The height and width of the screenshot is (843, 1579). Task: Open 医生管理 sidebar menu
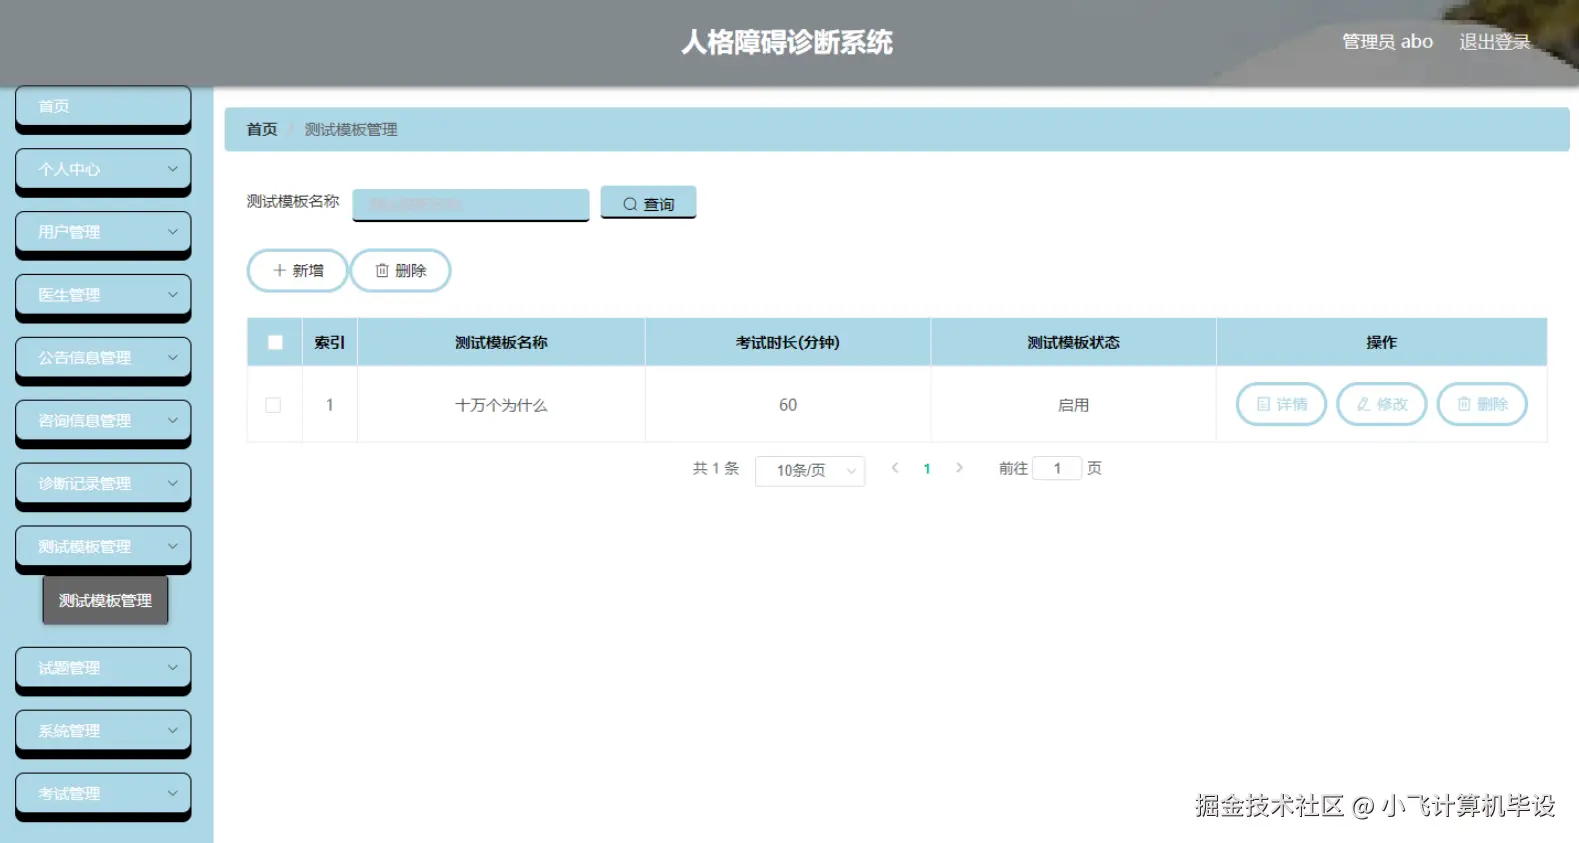coord(103,296)
